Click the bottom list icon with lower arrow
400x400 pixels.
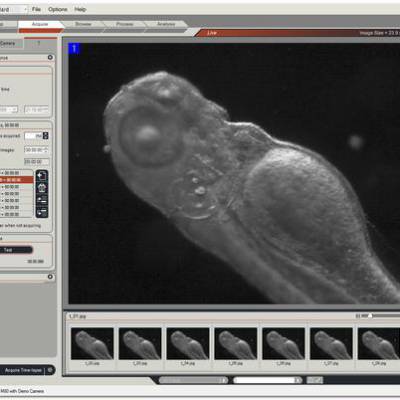42,212
